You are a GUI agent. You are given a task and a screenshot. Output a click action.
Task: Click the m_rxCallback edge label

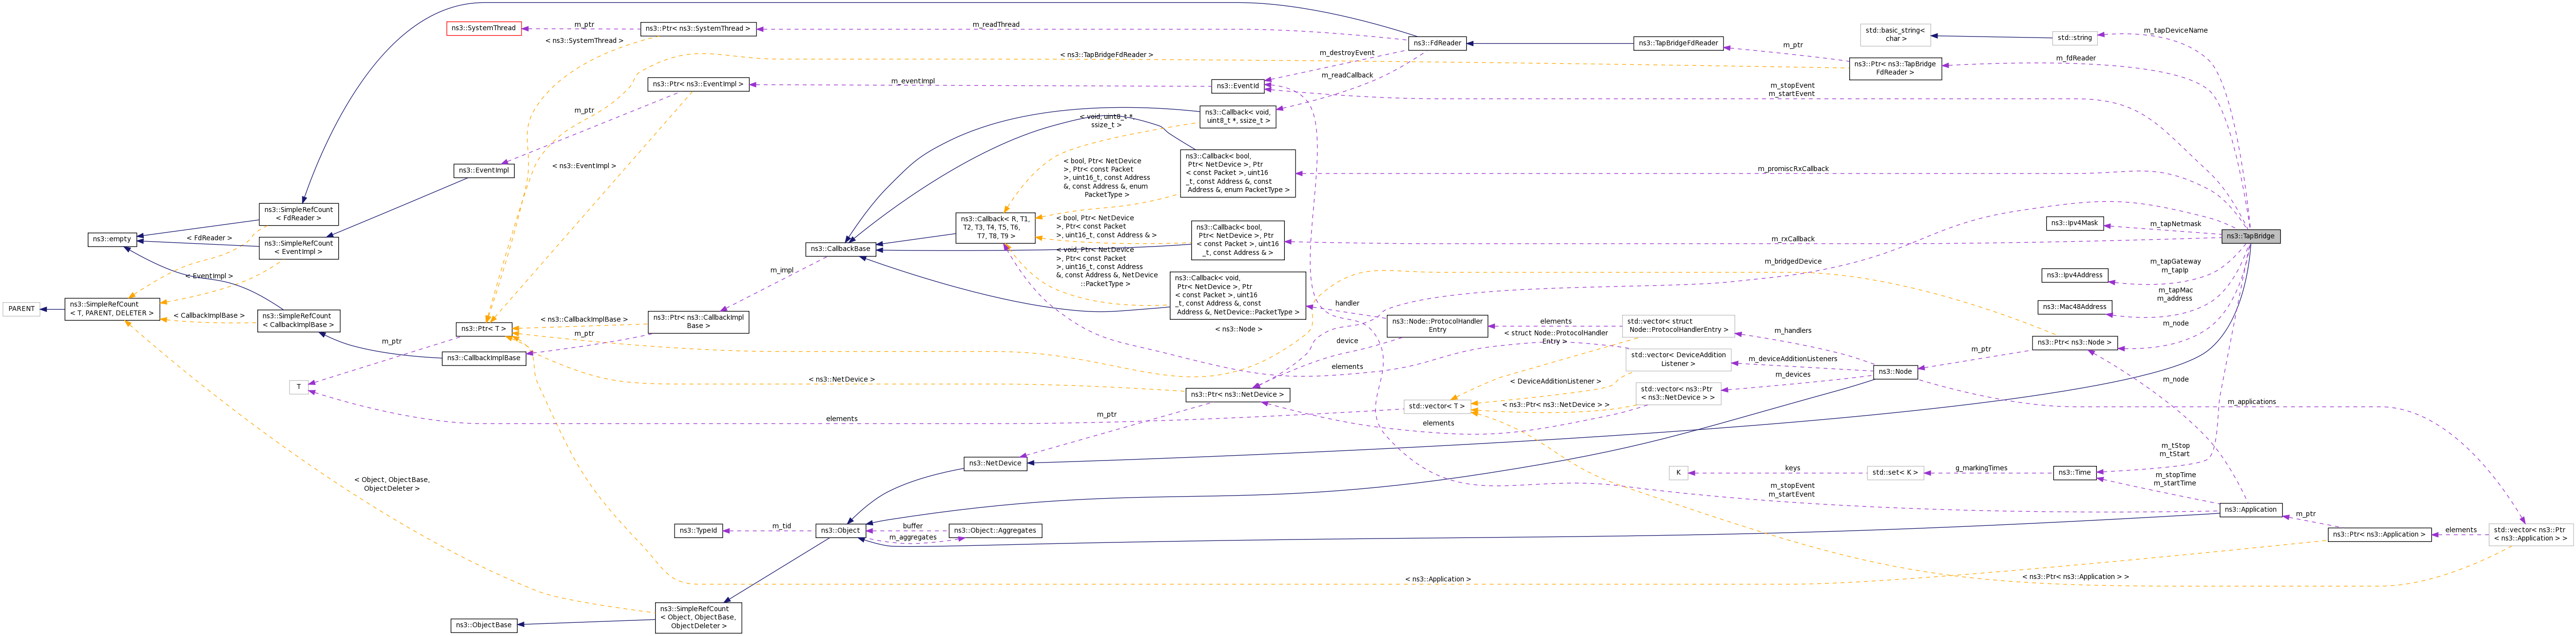1793,239
